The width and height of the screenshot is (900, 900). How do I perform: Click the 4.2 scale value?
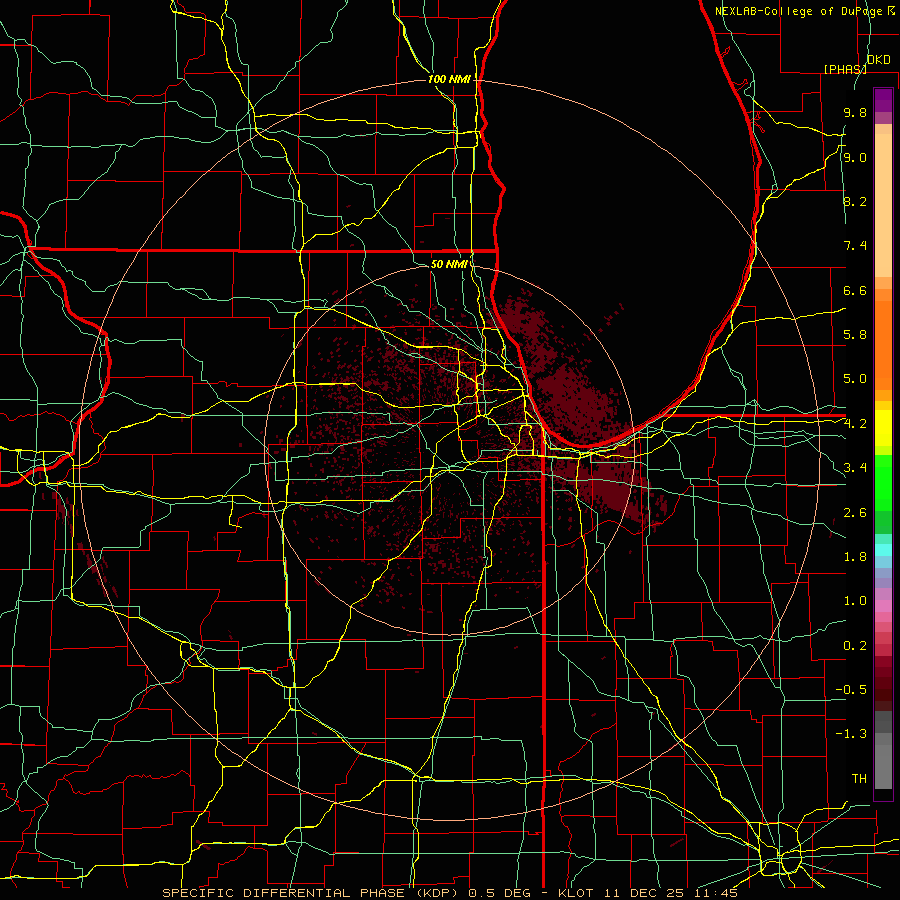855,424
